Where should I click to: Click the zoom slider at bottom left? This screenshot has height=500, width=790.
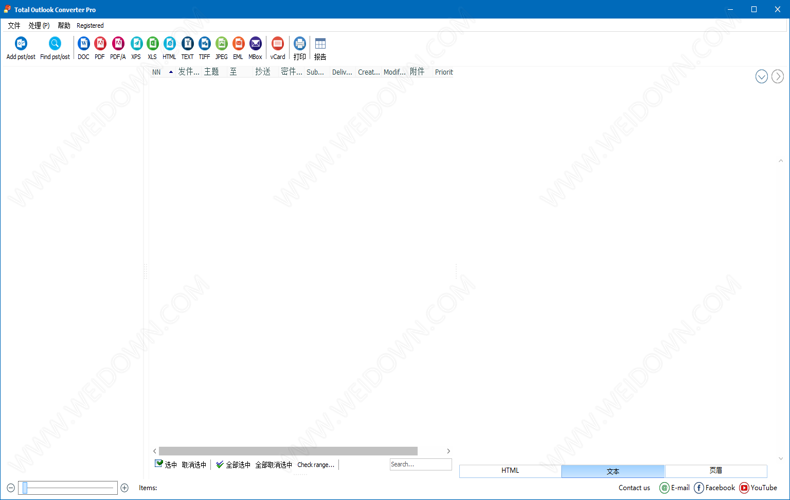click(x=68, y=488)
